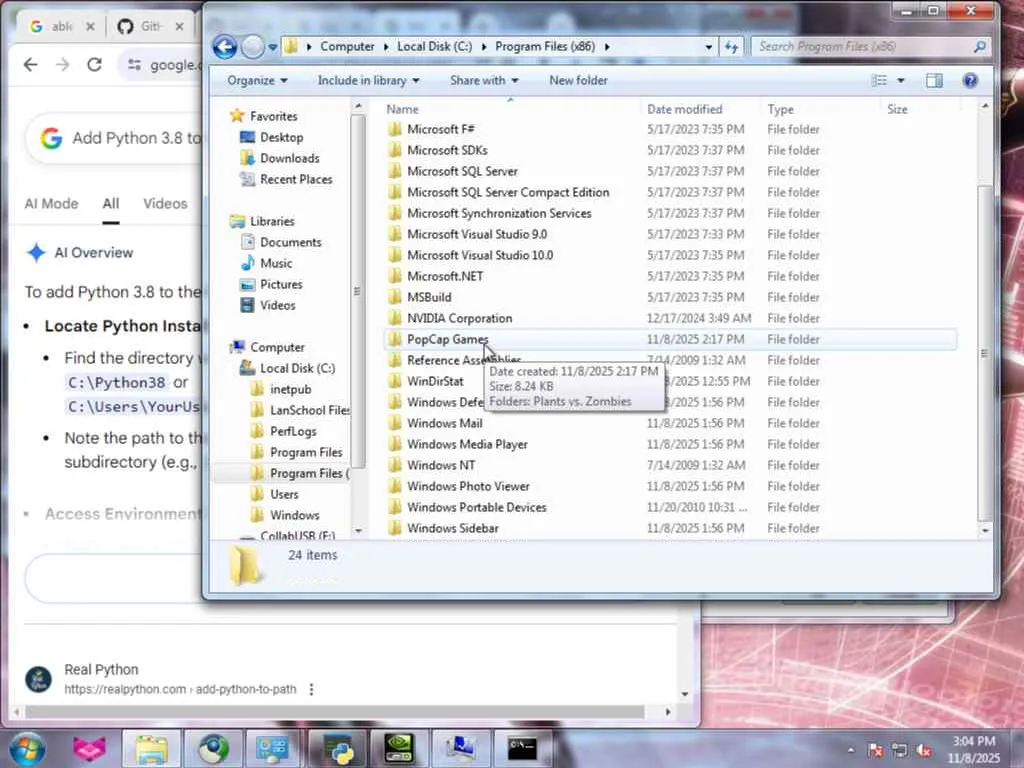Go back in Chrome browser
Screen dimensions: 1024x768
[x=31, y=65]
